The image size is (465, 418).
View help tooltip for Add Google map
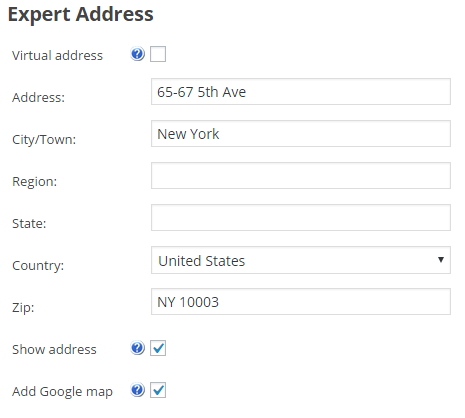pos(137,390)
